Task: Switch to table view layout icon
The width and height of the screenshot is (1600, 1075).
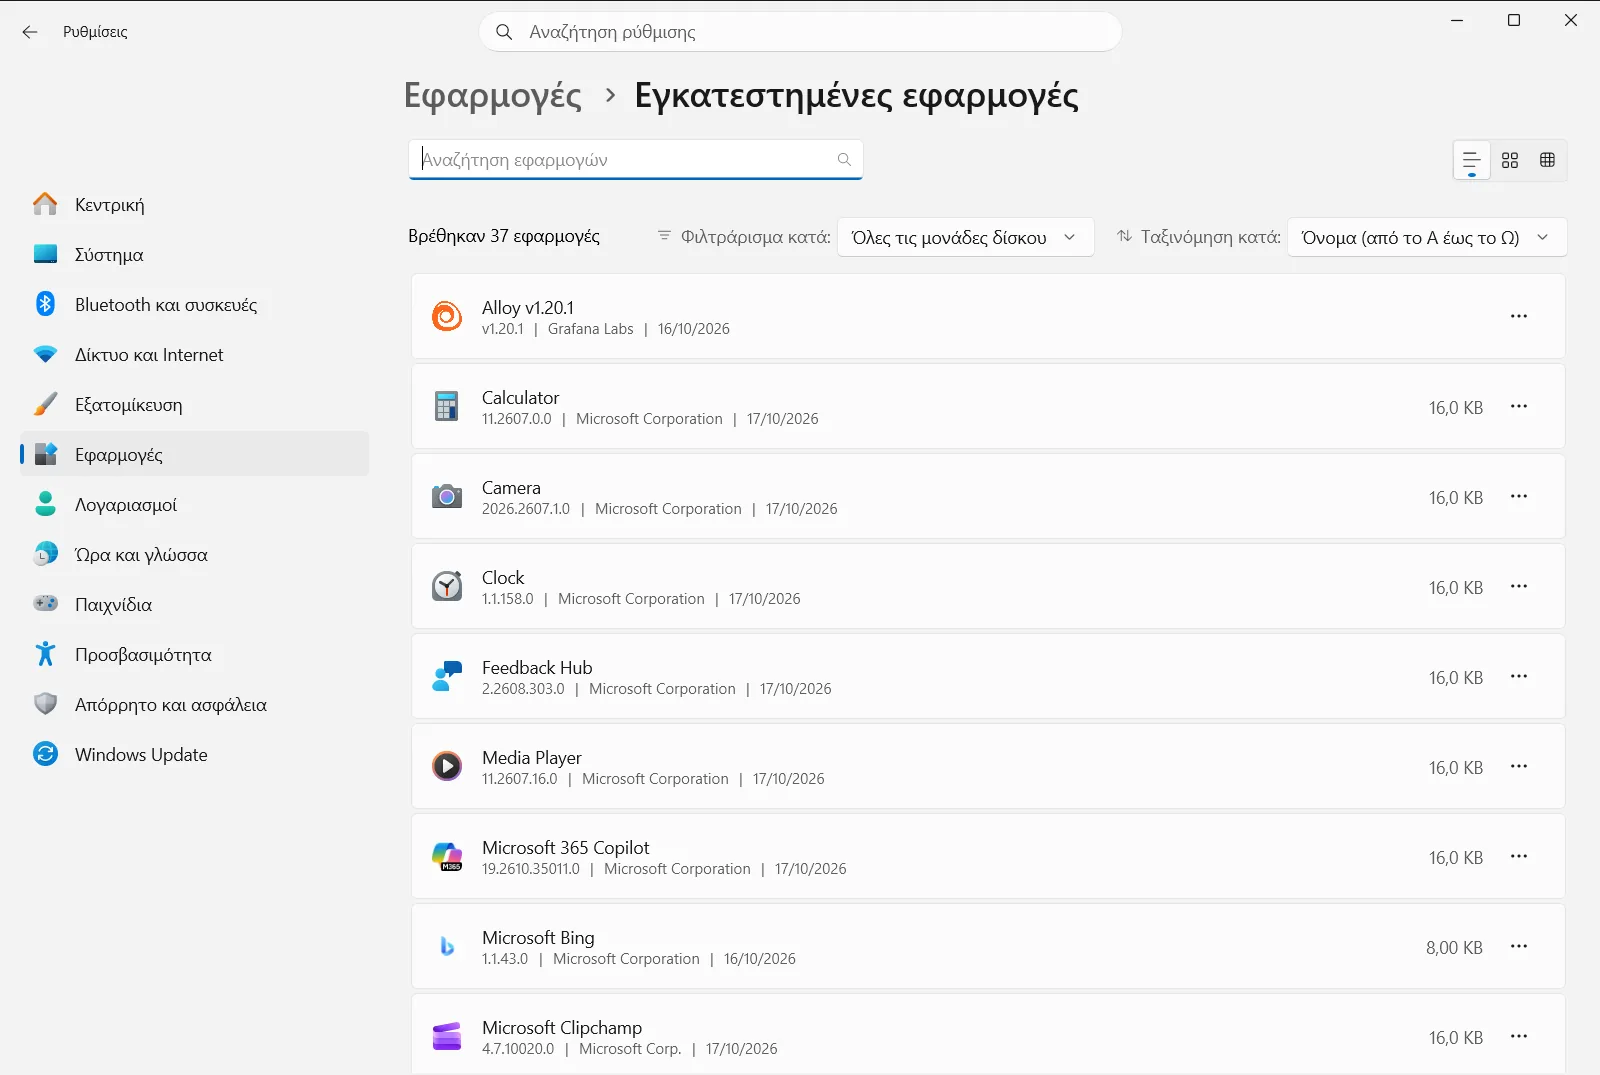Action: [x=1548, y=160]
